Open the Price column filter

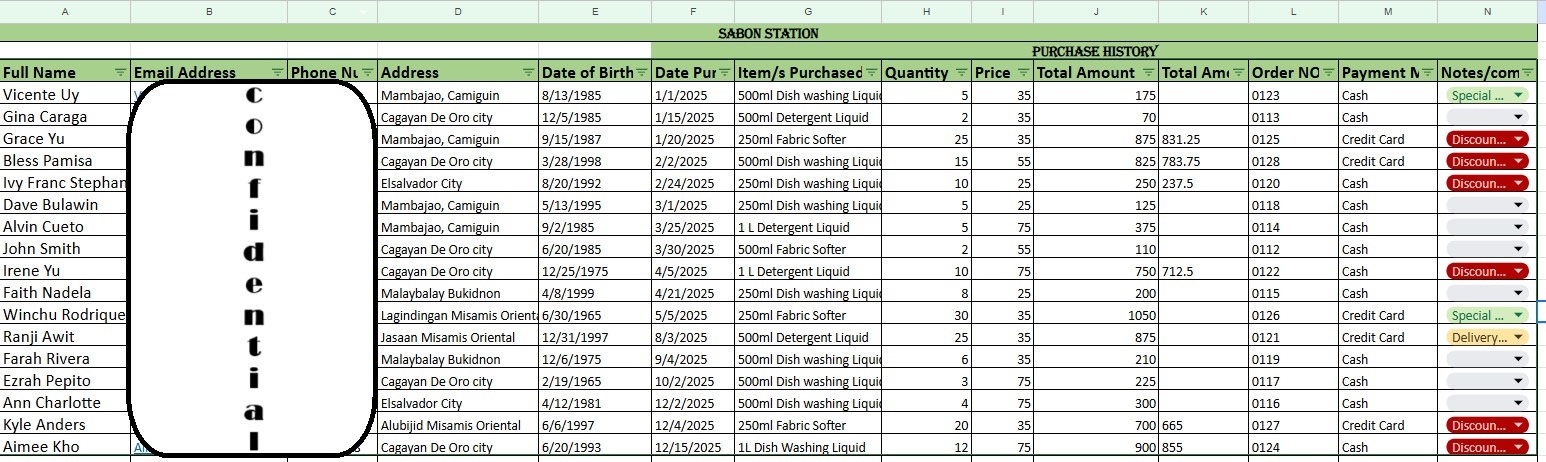pyautogui.click(x=1024, y=72)
